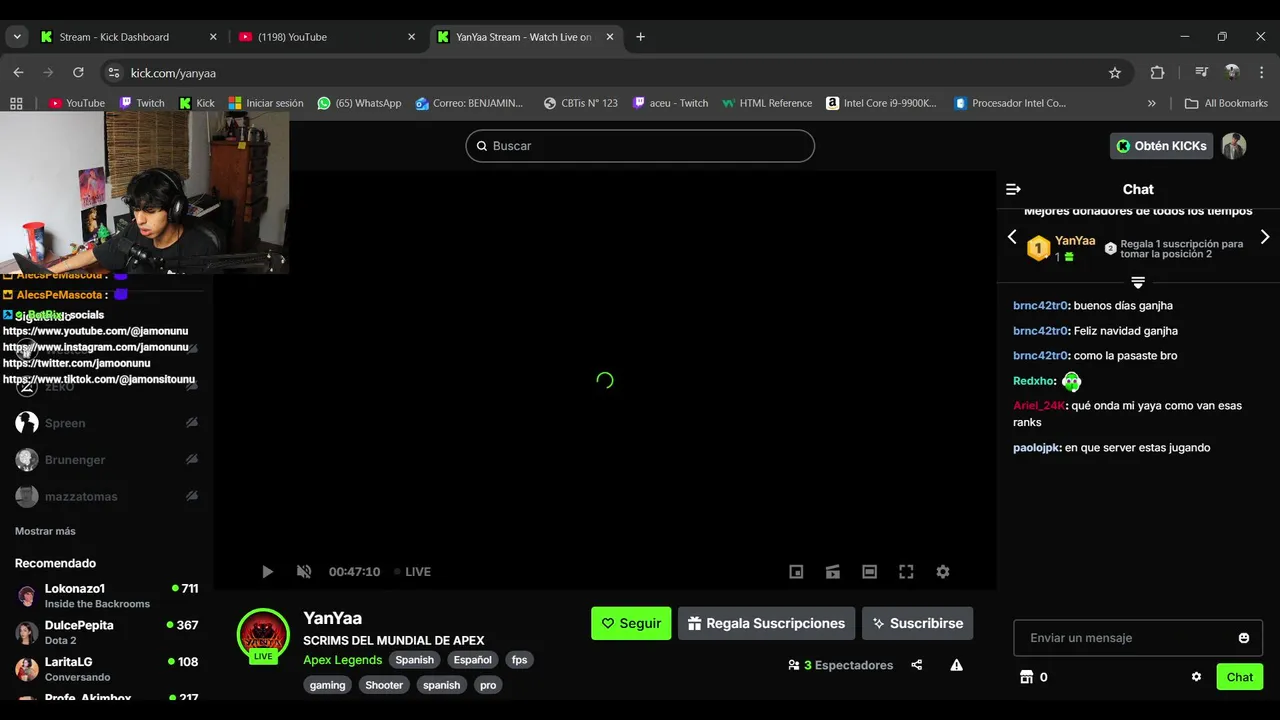
Task: Unmute the stream with the volume icon
Action: (x=304, y=572)
